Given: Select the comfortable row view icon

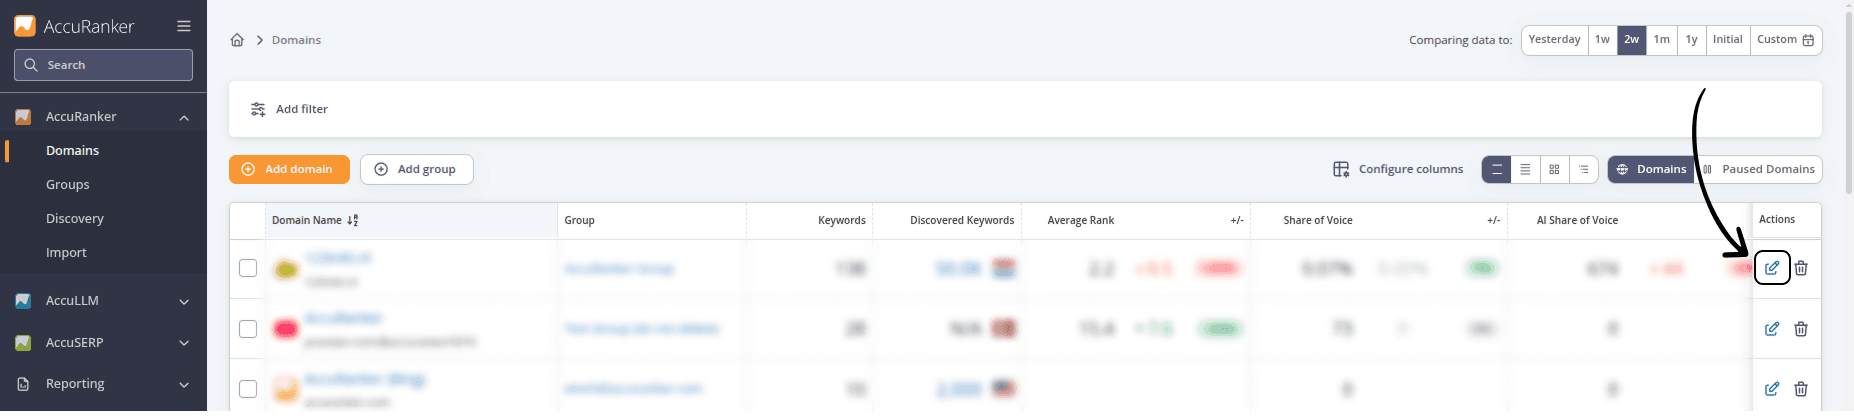Looking at the screenshot, I should (1496, 170).
